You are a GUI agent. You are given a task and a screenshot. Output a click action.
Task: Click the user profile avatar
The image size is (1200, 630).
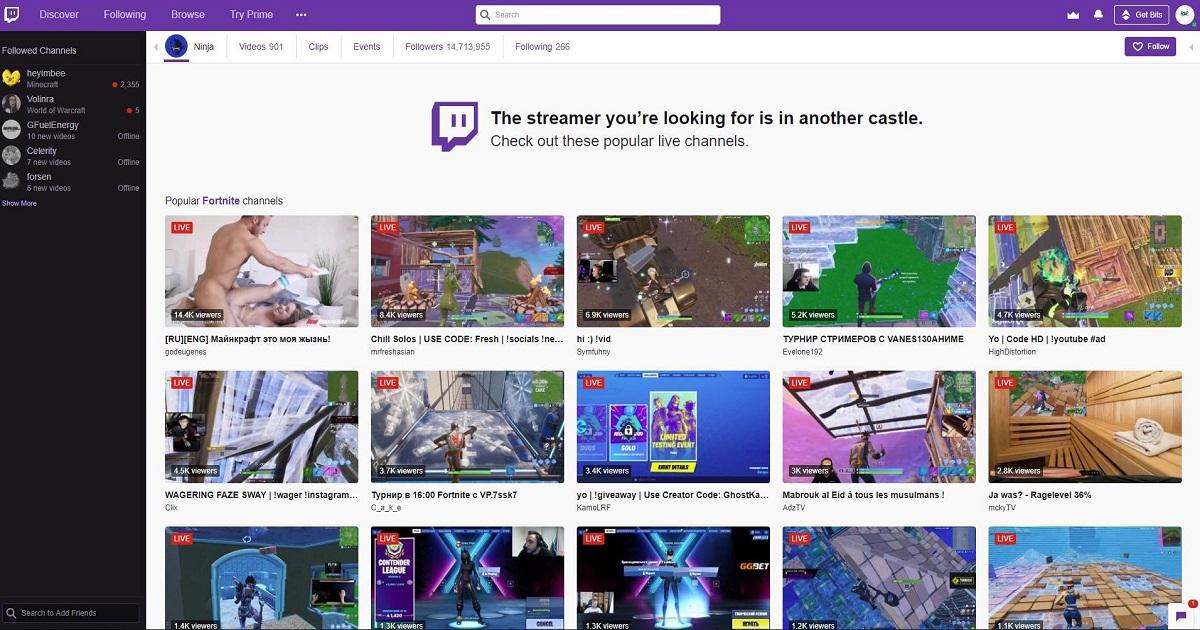[1183, 15]
